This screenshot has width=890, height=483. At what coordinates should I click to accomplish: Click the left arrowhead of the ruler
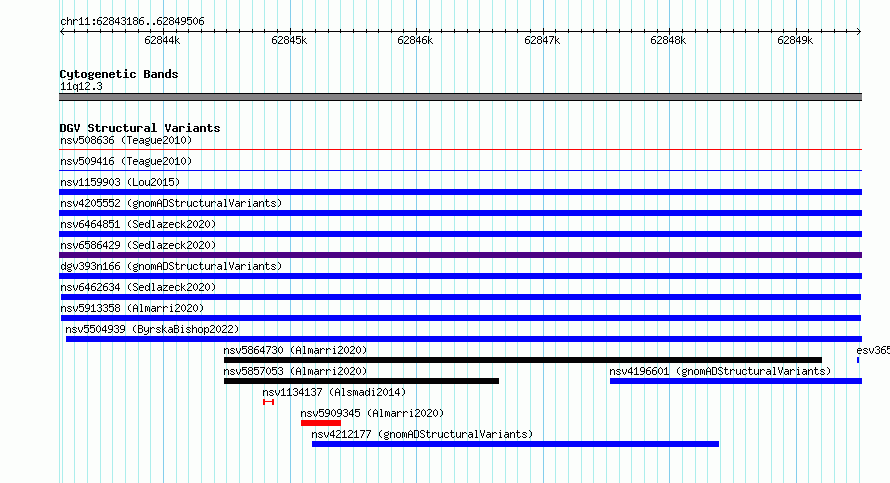point(62,31)
